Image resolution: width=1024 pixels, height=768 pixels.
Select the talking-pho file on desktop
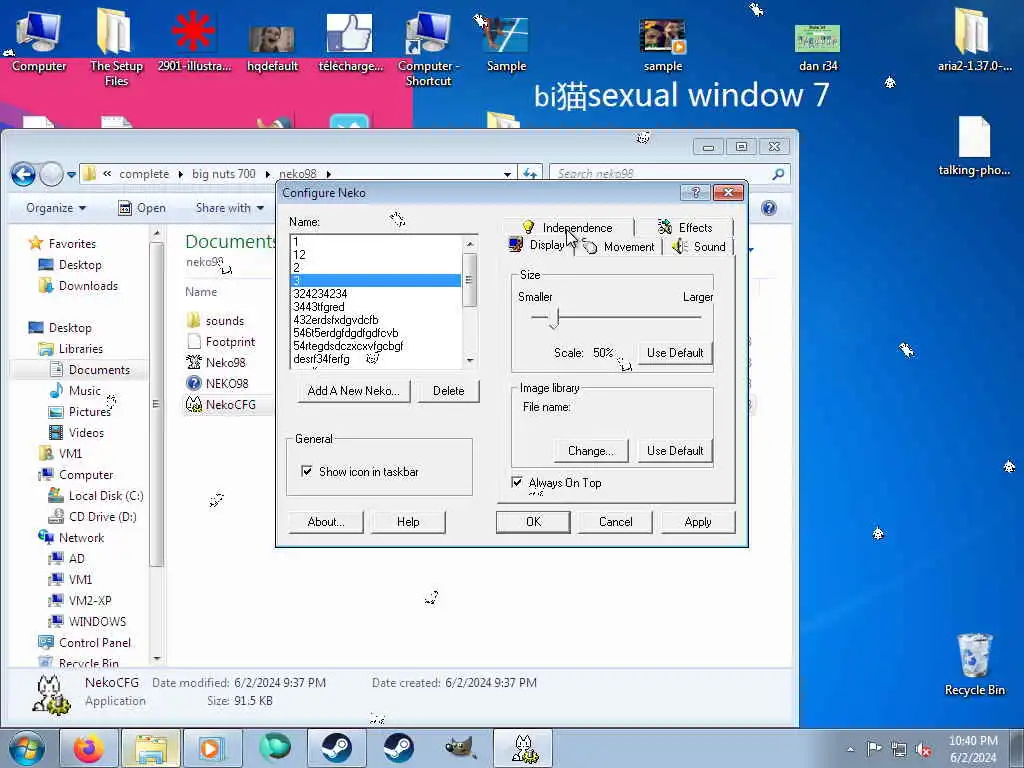(974, 146)
